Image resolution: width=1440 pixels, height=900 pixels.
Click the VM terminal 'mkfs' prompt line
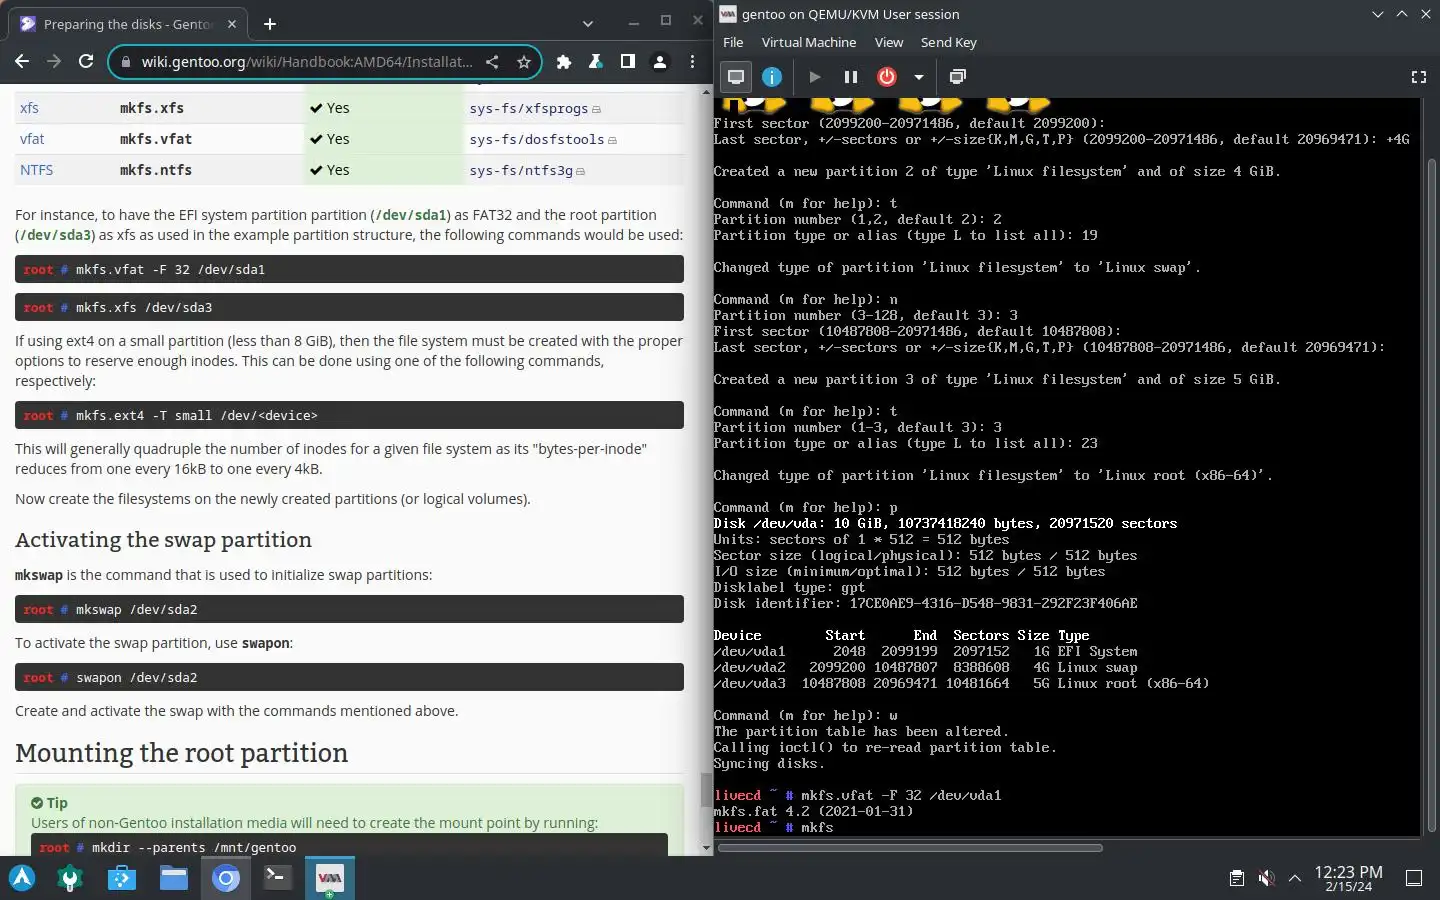[x=774, y=827]
